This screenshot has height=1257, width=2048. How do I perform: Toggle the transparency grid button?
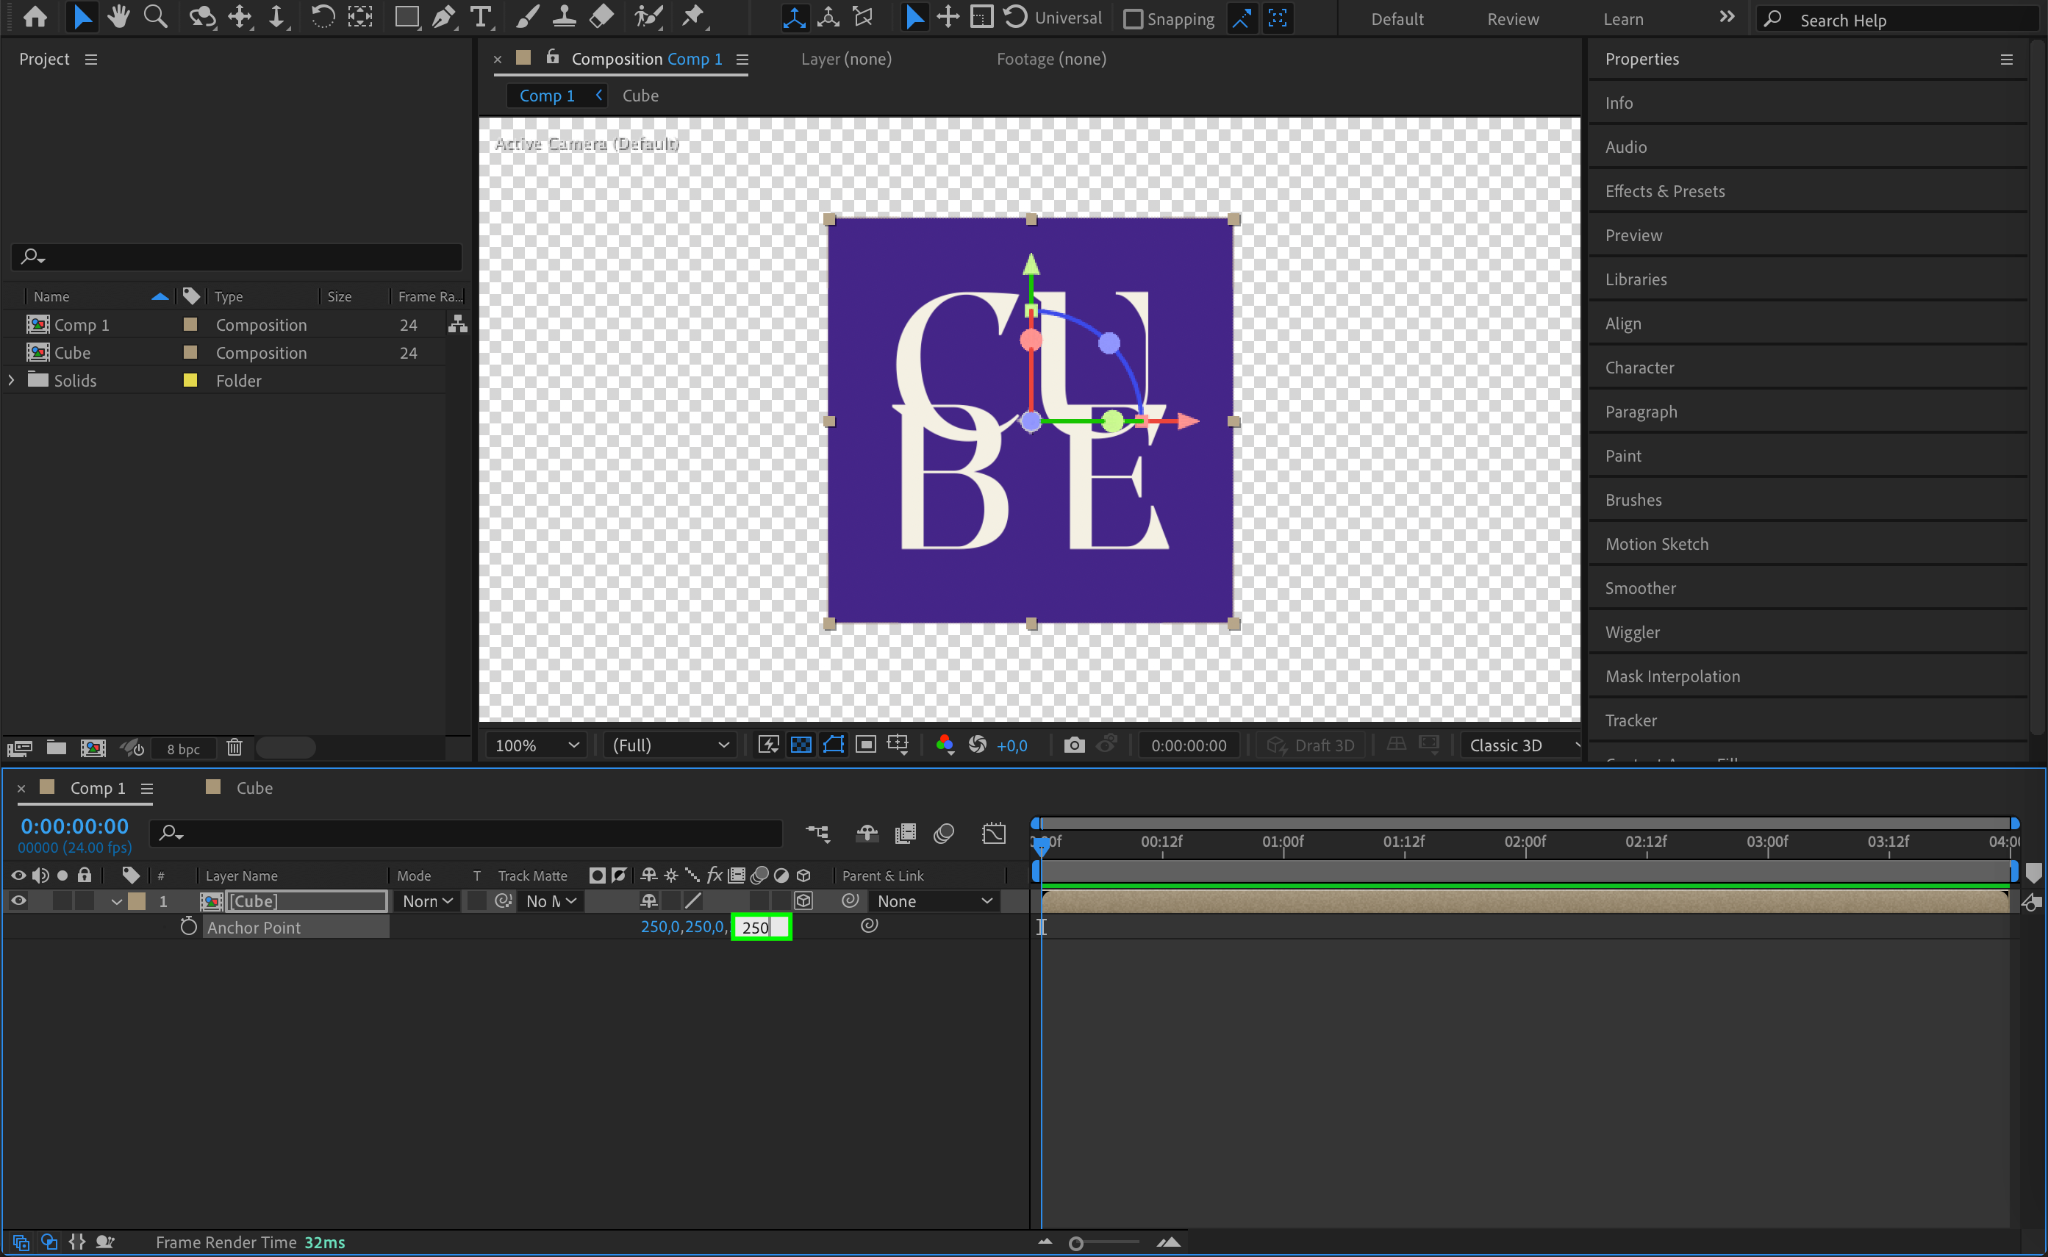click(801, 745)
